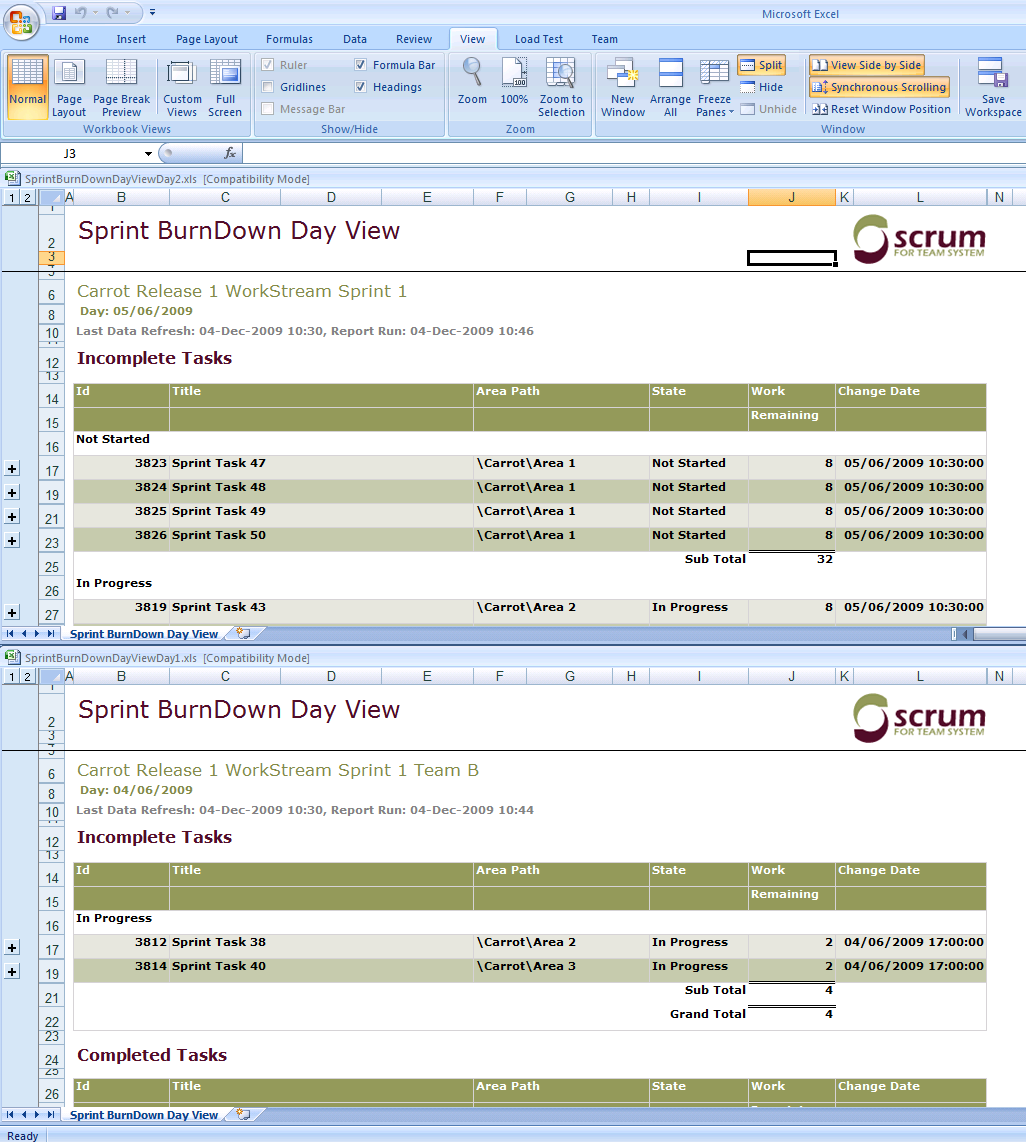Expand row group for Sprint Task 48
The image size is (1026, 1142).
12,493
